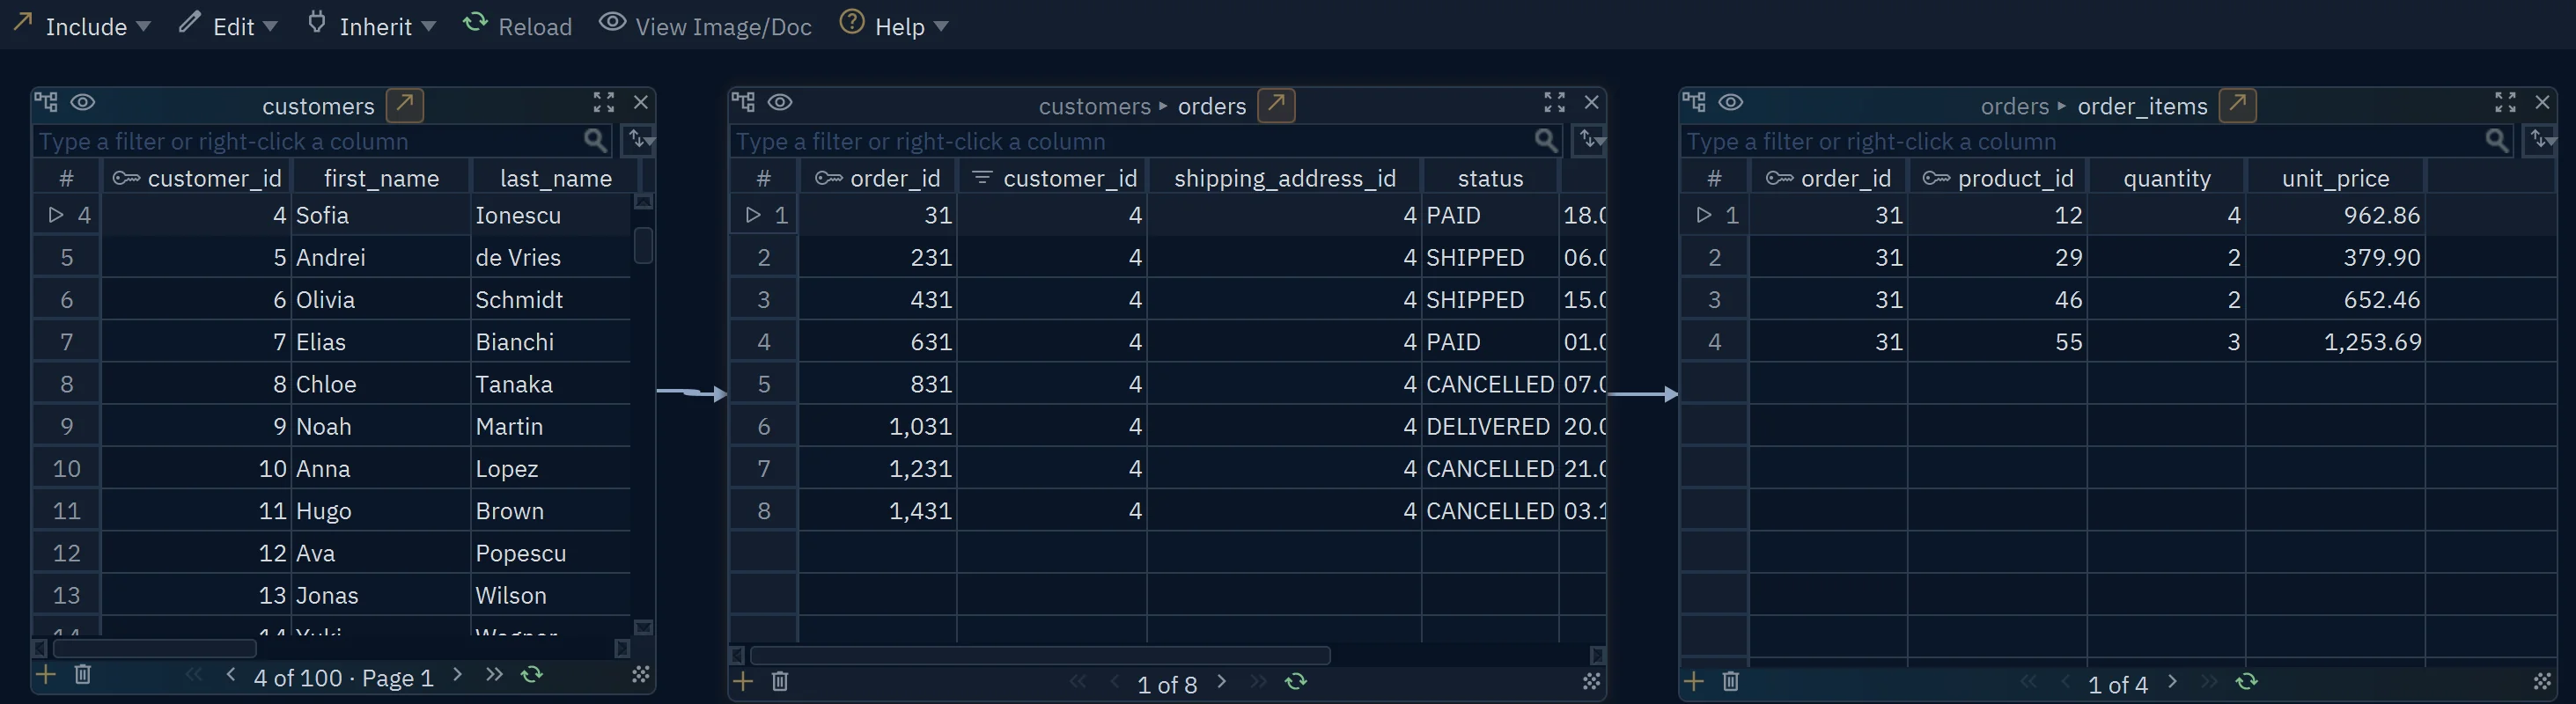Go to next row in orders pager
The width and height of the screenshot is (2576, 704).
point(1222,682)
